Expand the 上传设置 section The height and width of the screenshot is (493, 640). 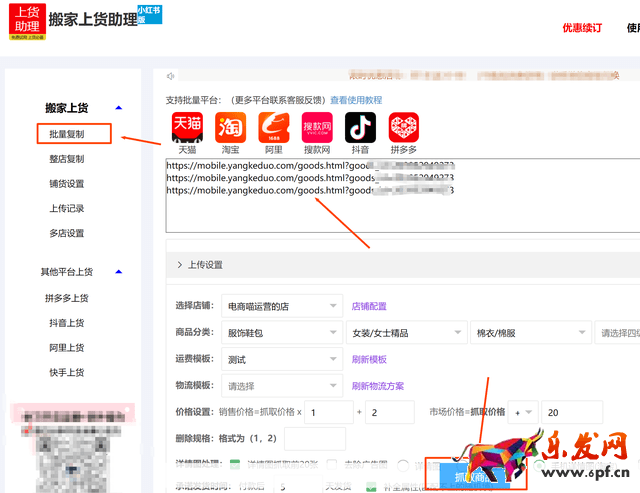coord(200,265)
